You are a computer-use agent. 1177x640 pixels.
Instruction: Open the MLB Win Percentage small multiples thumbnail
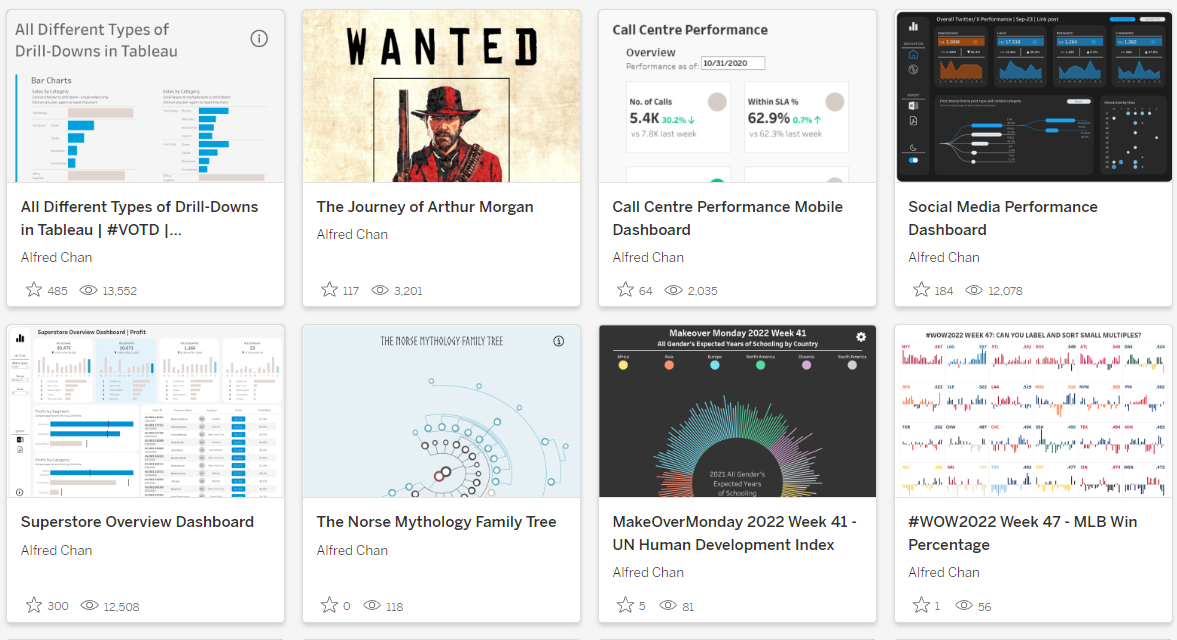(1033, 411)
